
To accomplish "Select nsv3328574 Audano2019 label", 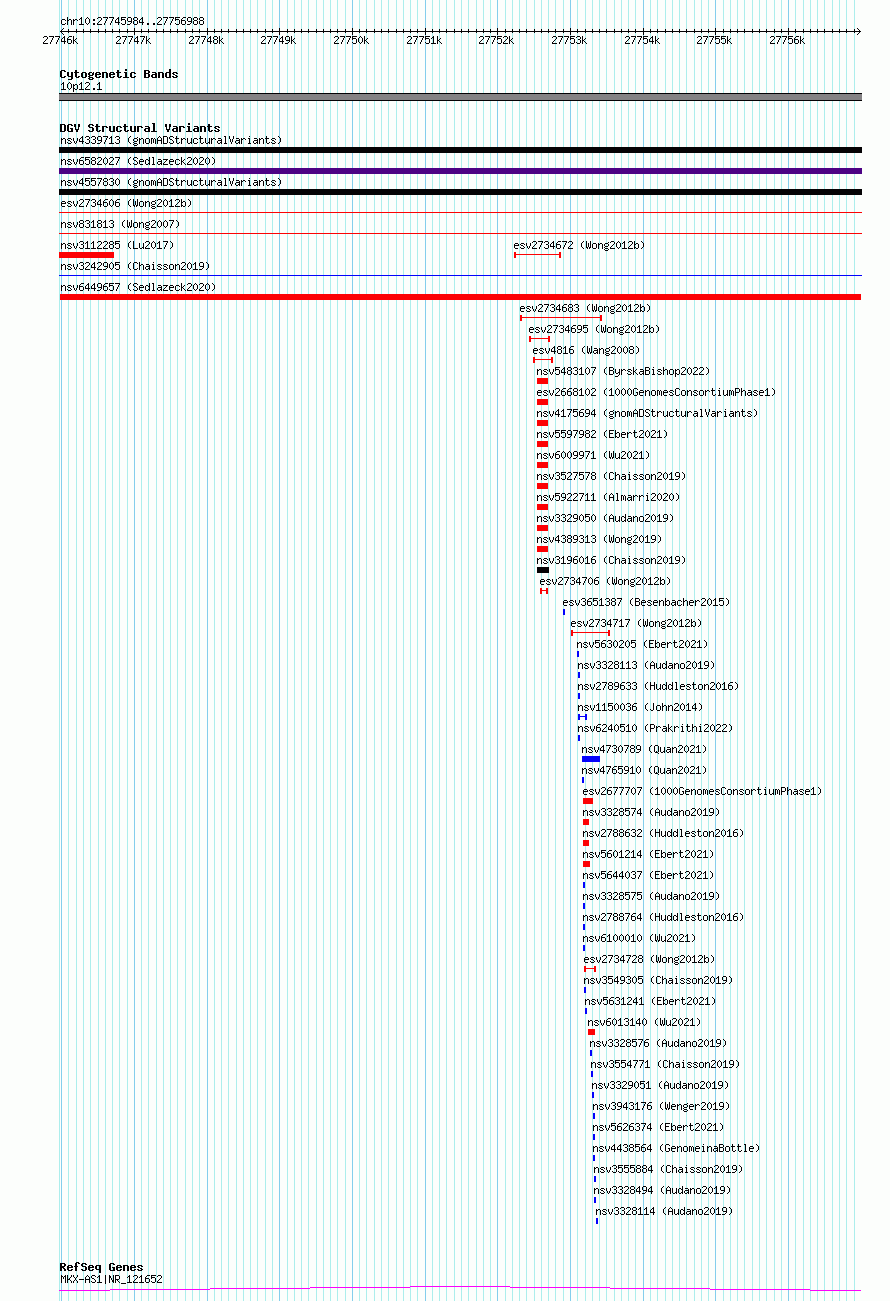I will pyautogui.click(x=651, y=812).
